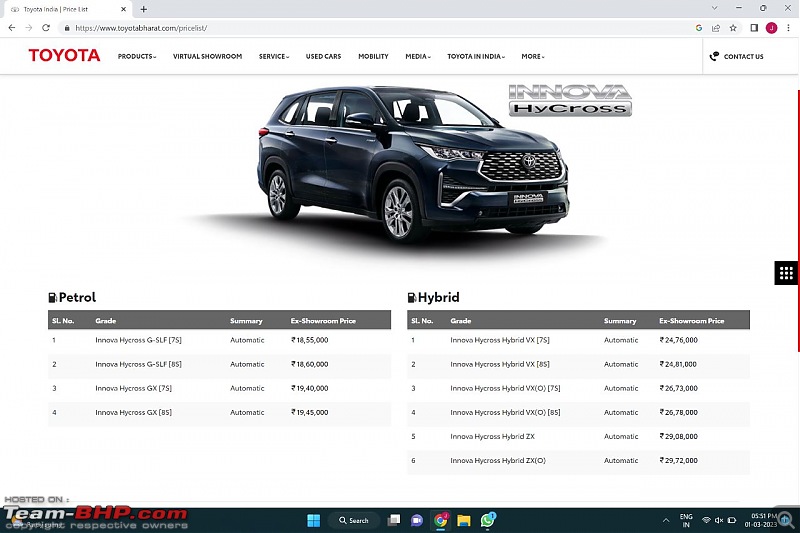Expand TOYOTA IN INDIA menu
Viewport: 800px width, 533px height.
click(476, 56)
